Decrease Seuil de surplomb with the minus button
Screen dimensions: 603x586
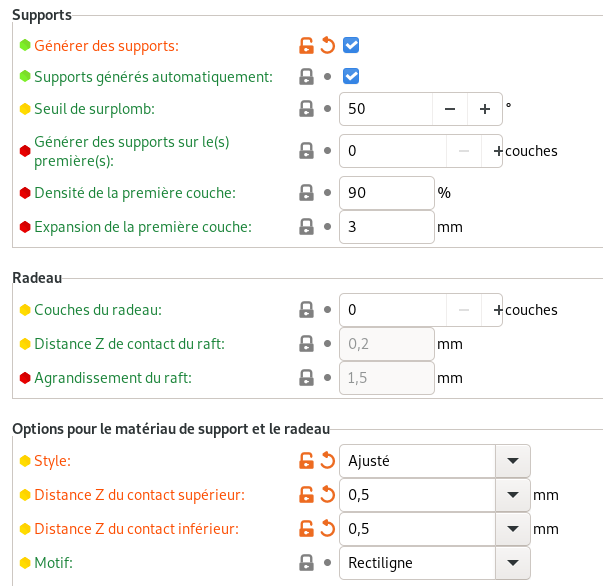coord(450,109)
